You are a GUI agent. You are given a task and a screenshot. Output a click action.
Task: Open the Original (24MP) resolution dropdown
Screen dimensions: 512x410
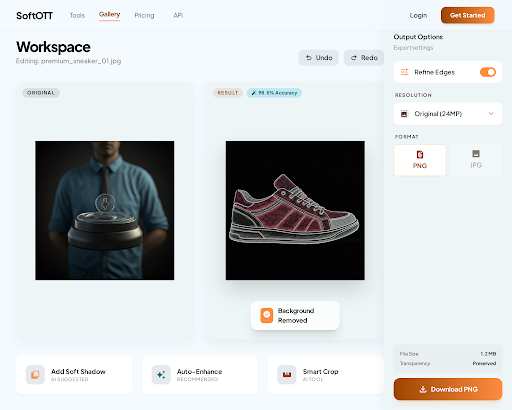[448, 114]
